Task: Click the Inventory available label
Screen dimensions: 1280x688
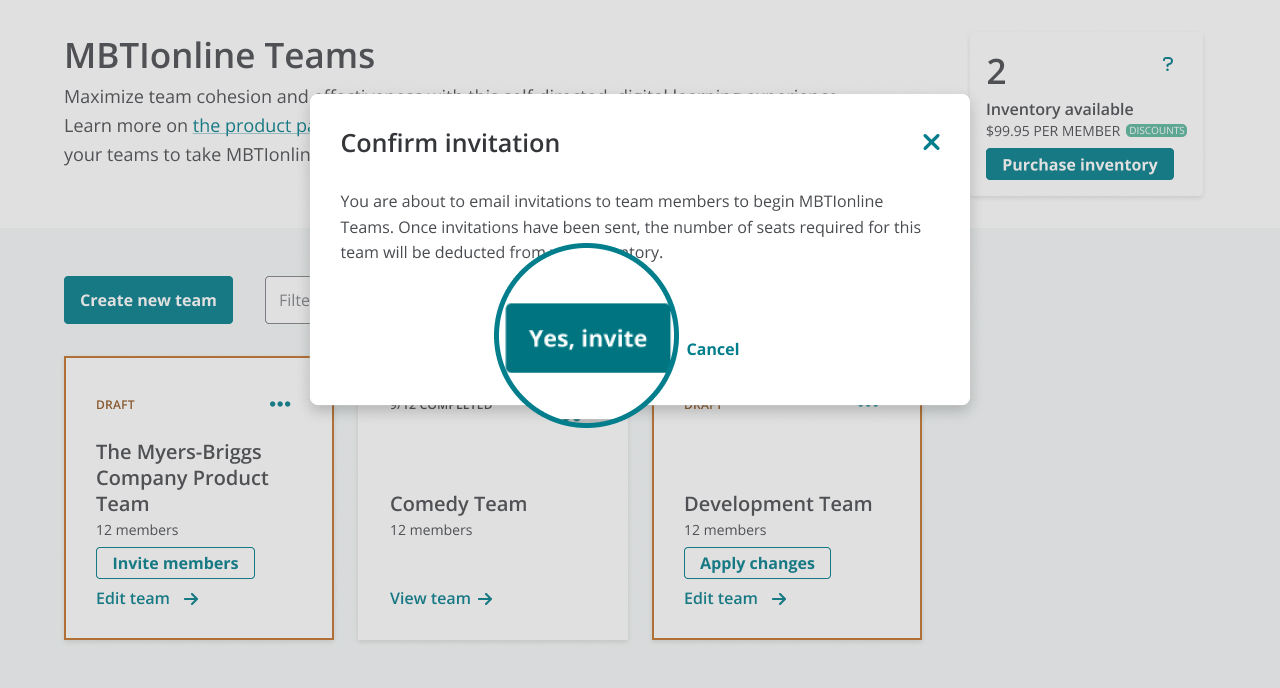Action: click(1060, 110)
